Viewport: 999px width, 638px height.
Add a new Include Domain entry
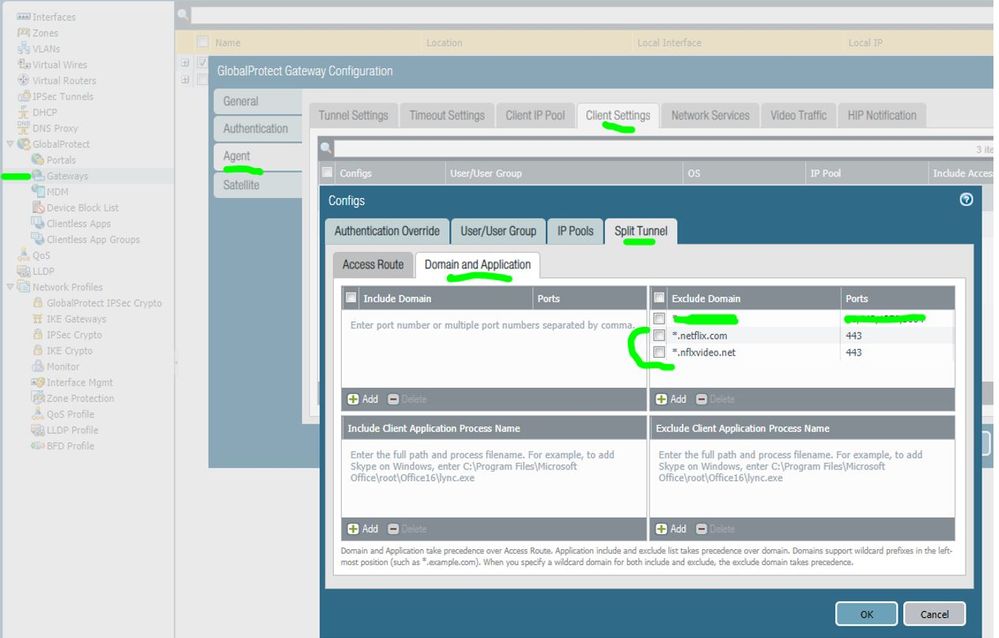click(x=363, y=399)
